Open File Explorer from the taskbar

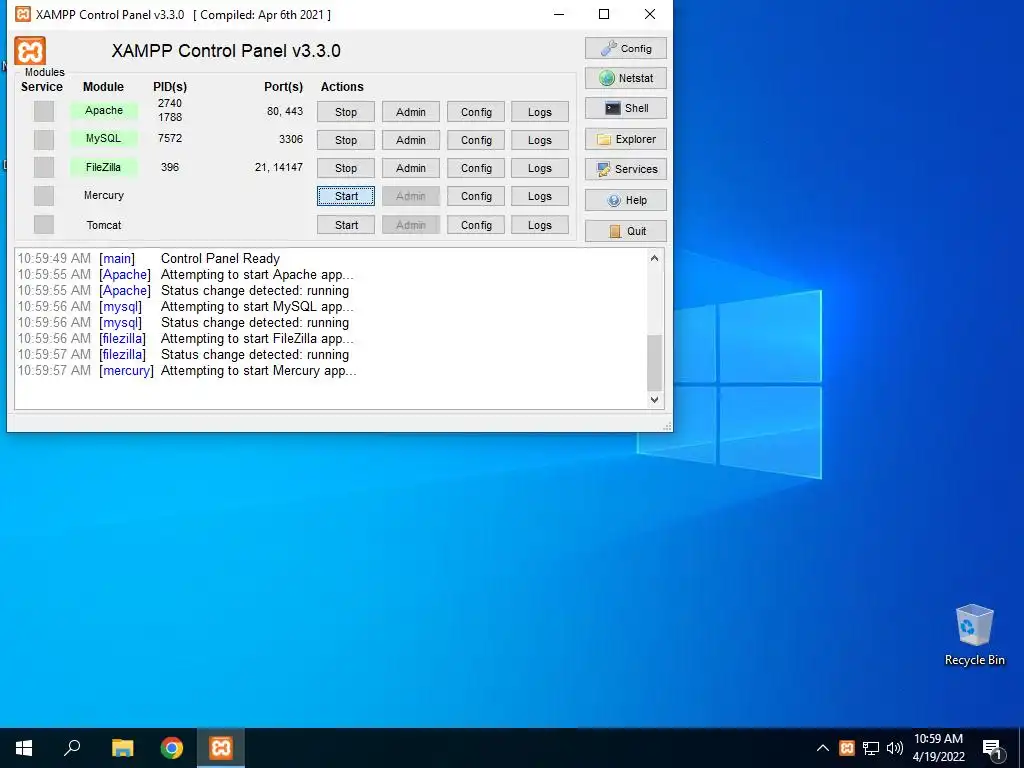[122, 748]
